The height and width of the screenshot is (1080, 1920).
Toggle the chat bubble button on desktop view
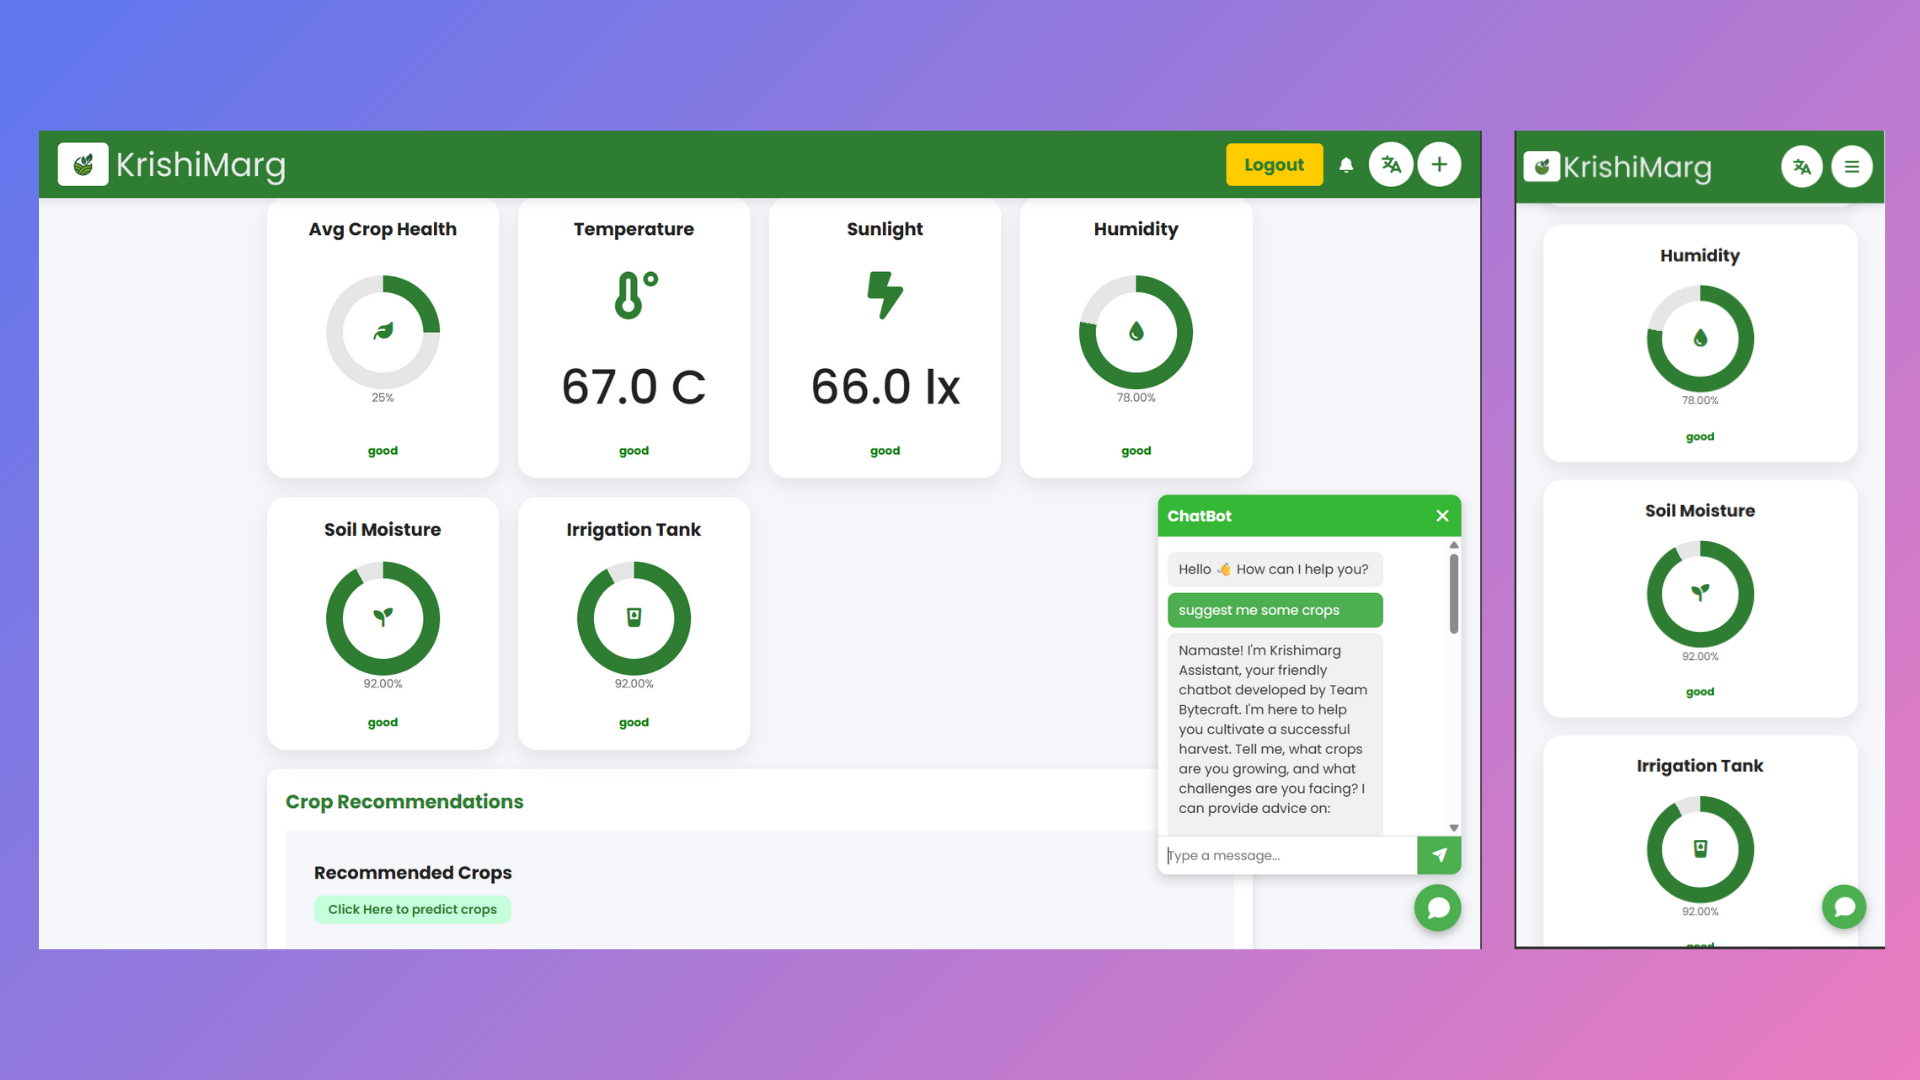click(1438, 908)
